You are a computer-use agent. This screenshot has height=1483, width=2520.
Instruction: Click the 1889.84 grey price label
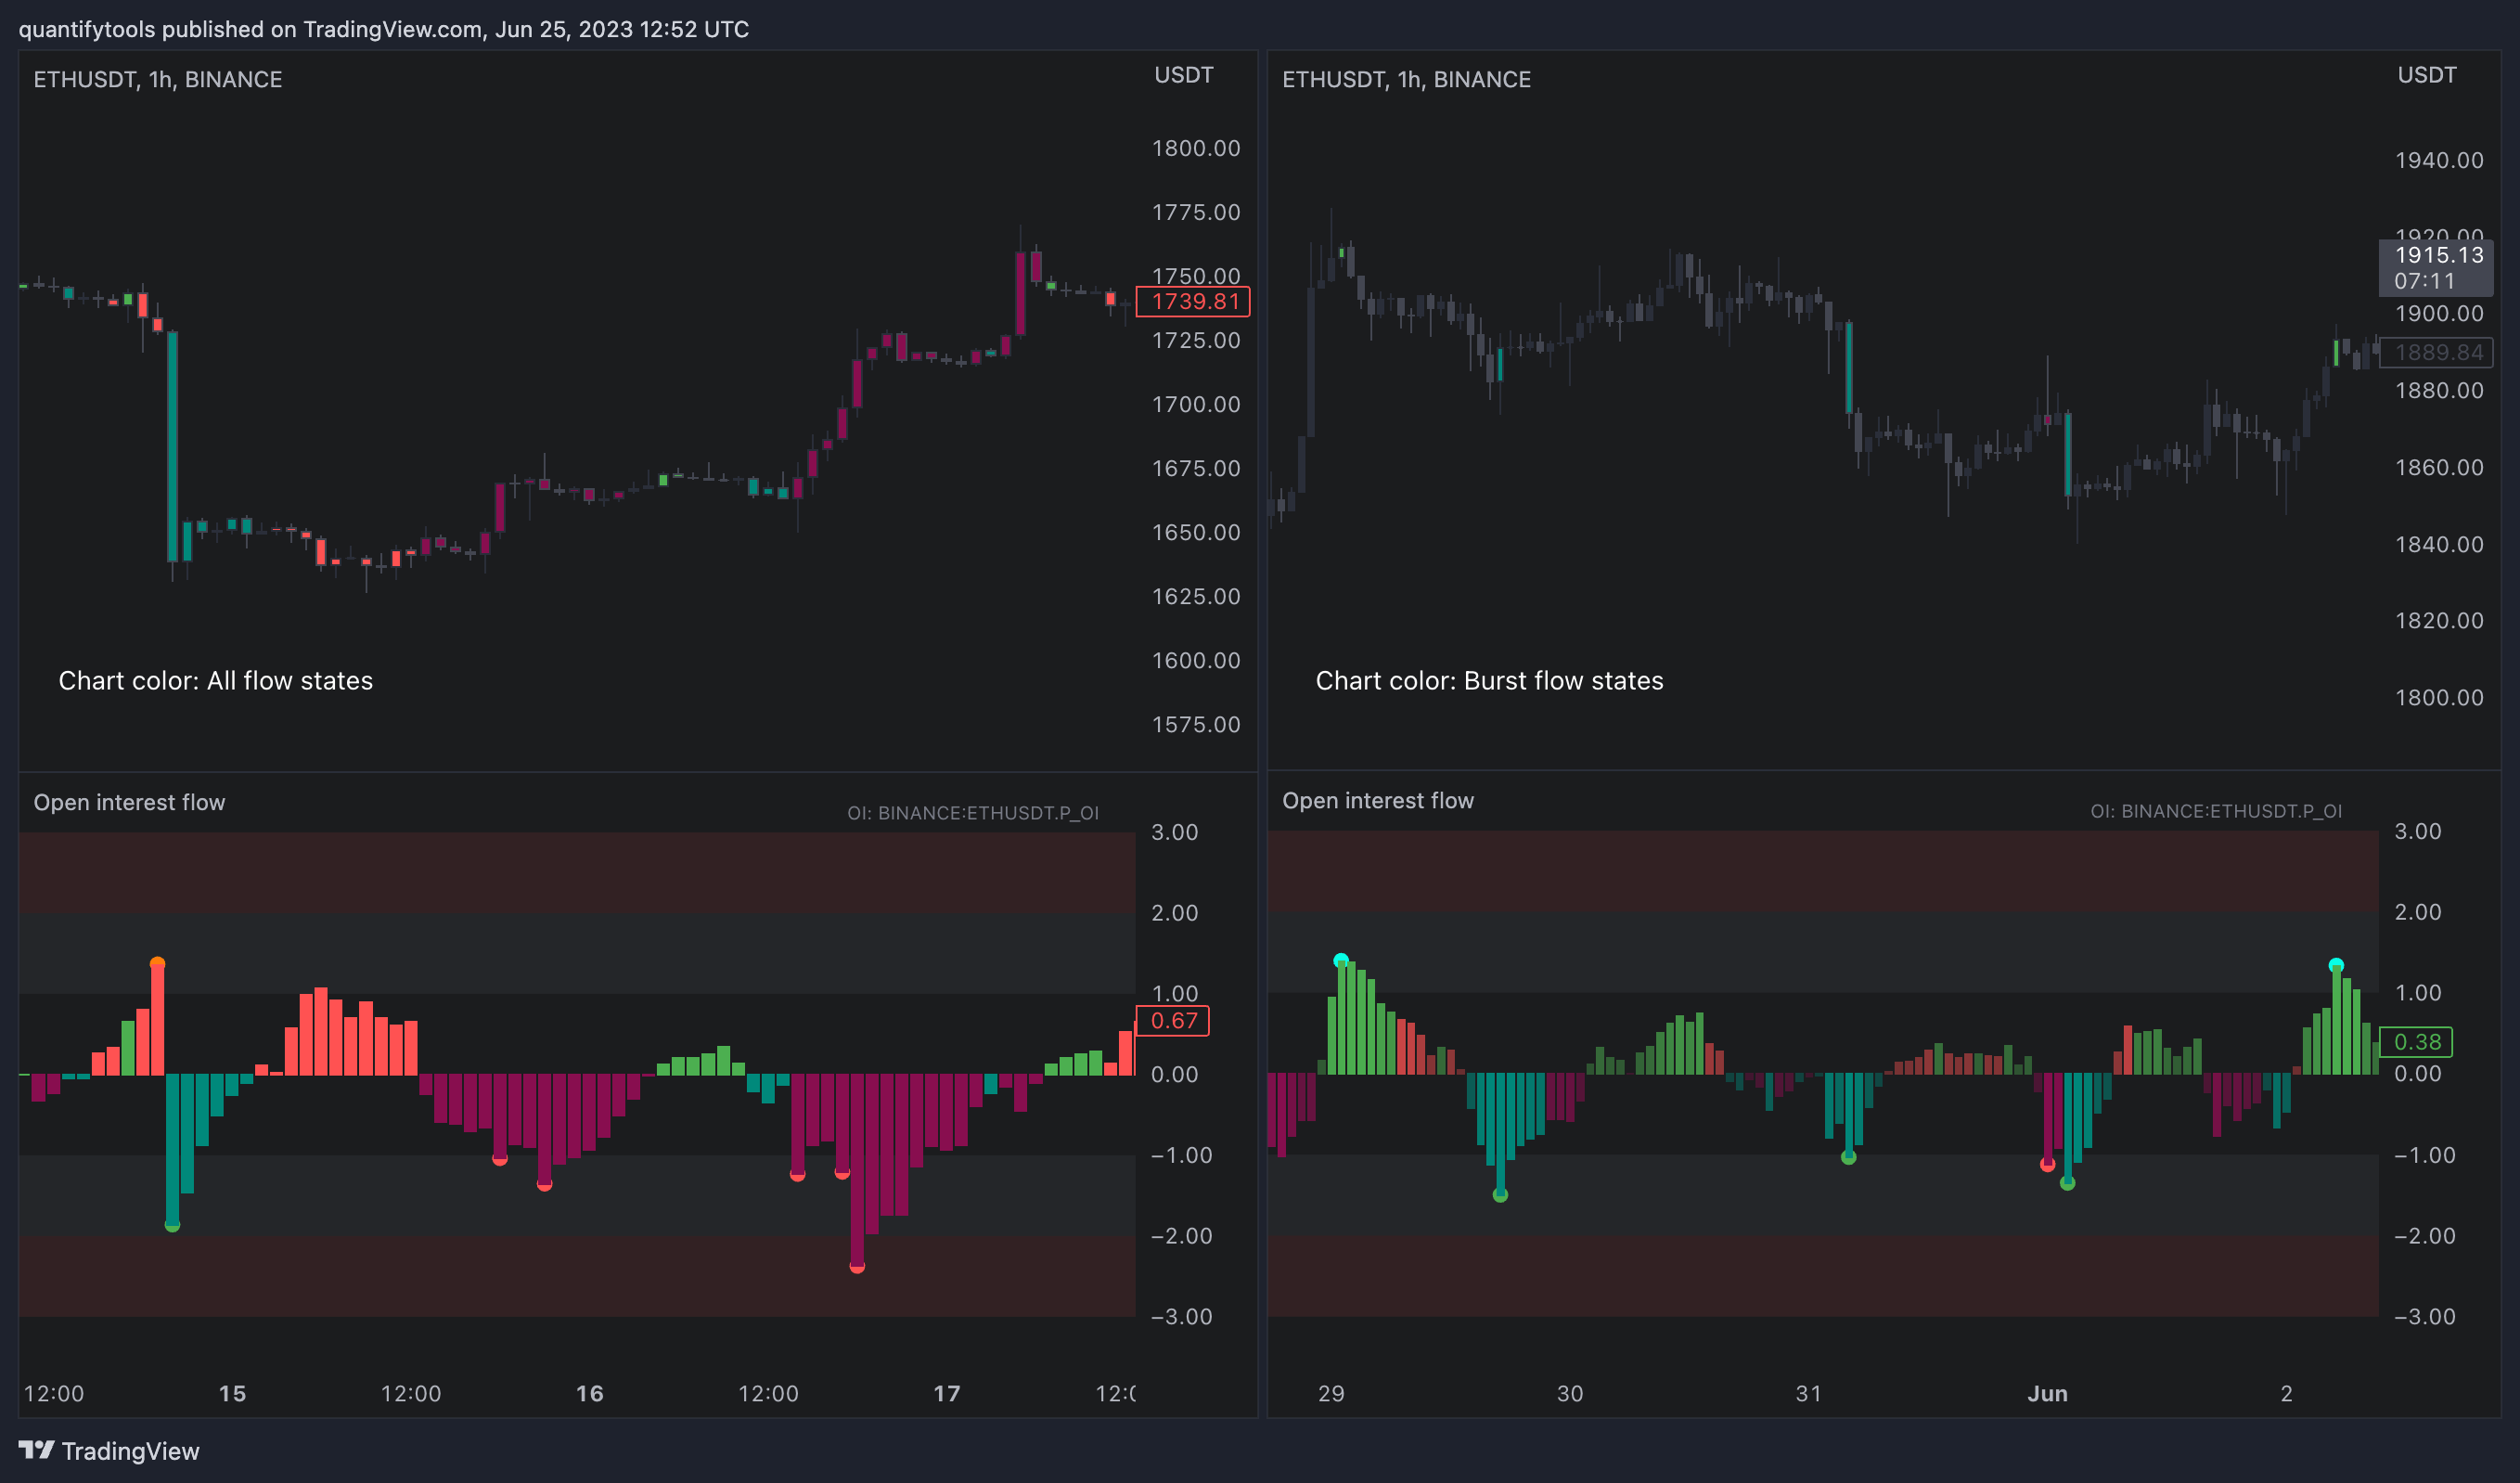2436,352
